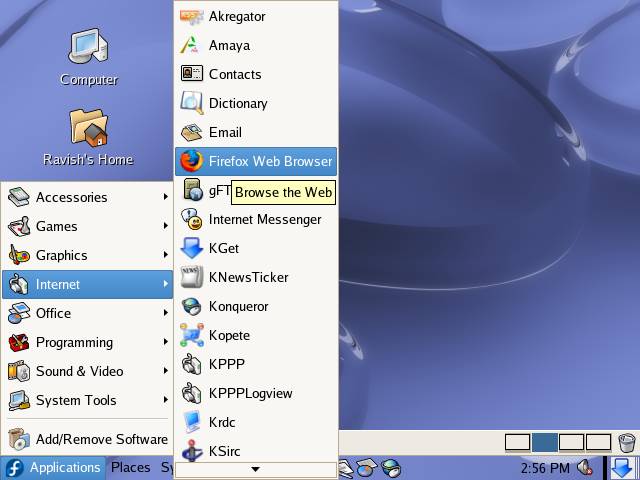Click the volume speaker icon in the panel
The height and width of the screenshot is (480, 640).
pyautogui.click(x=586, y=467)
